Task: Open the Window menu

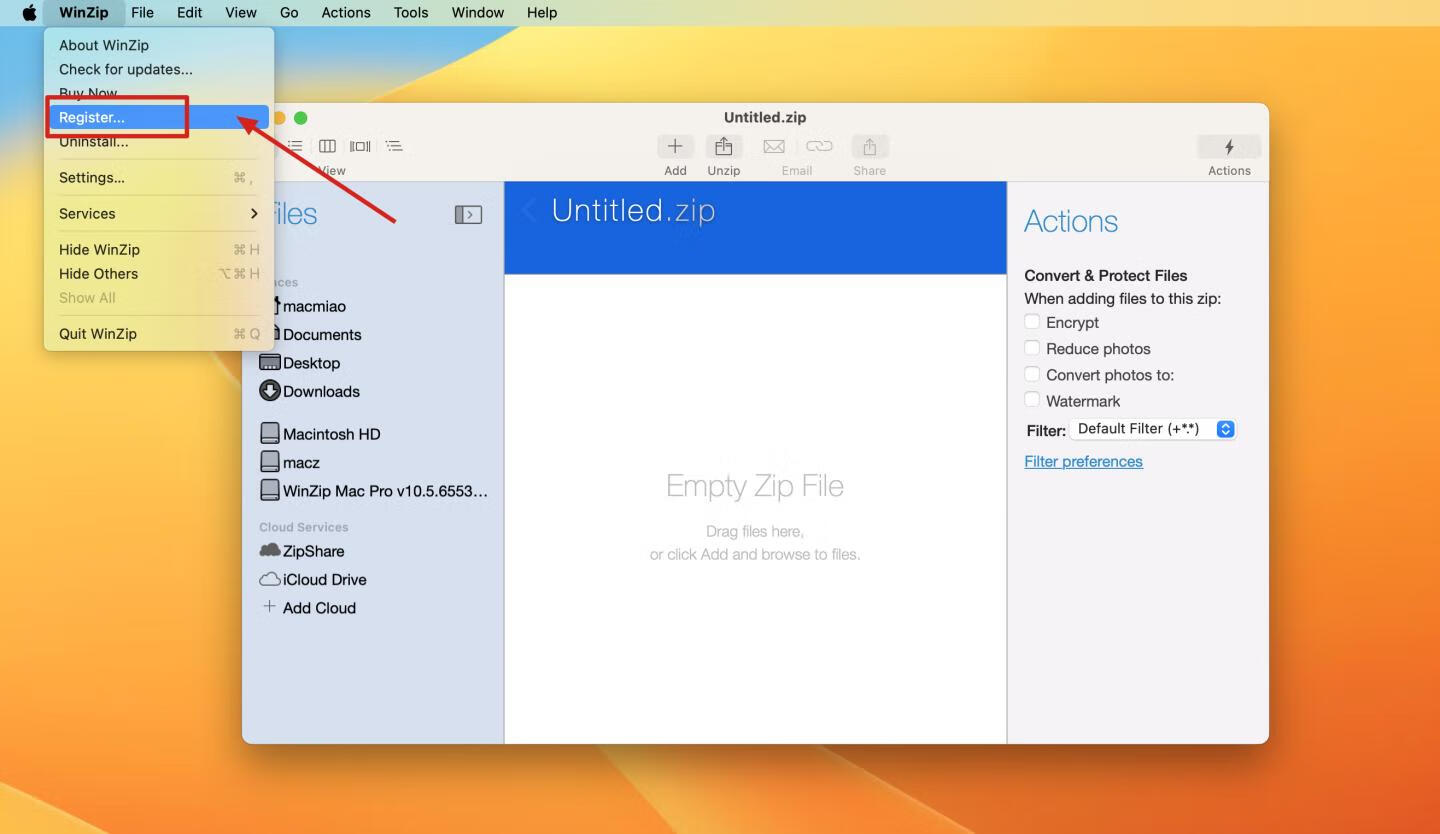Action: 477,12
